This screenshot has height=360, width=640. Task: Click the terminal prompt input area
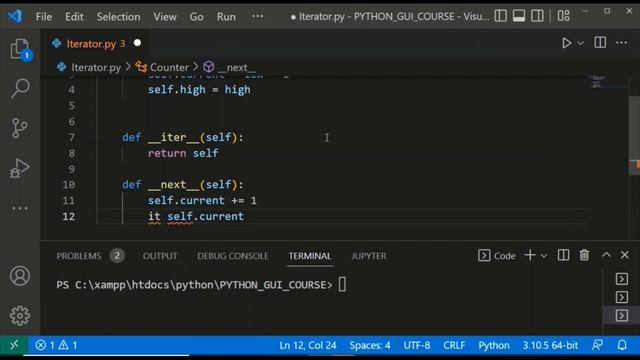pyautogui.click(x=342, y=284)
